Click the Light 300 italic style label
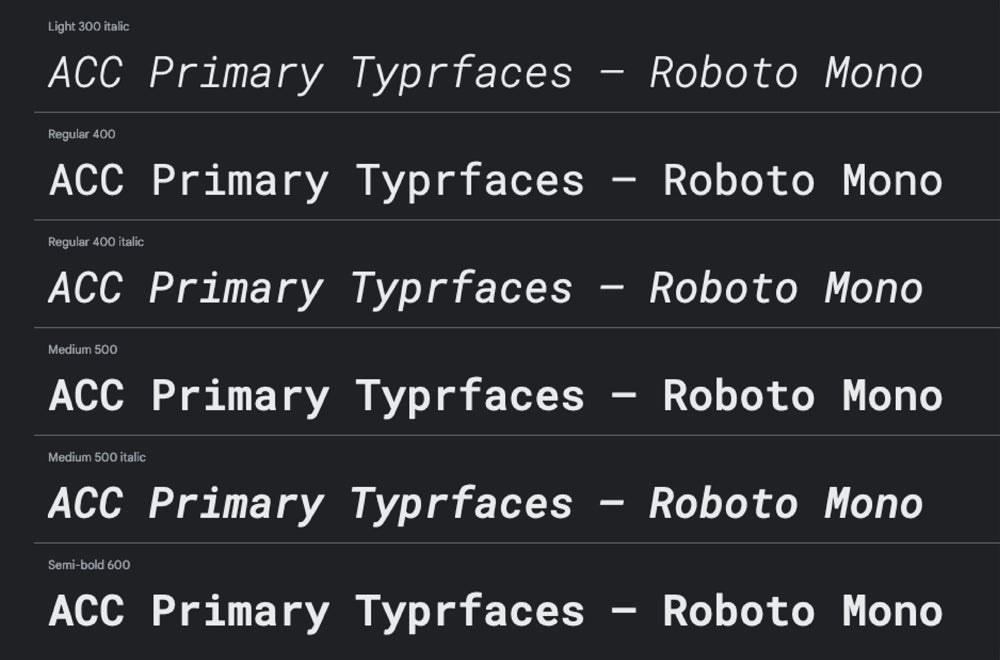1000x660 pixels. [x=88, y=27]
